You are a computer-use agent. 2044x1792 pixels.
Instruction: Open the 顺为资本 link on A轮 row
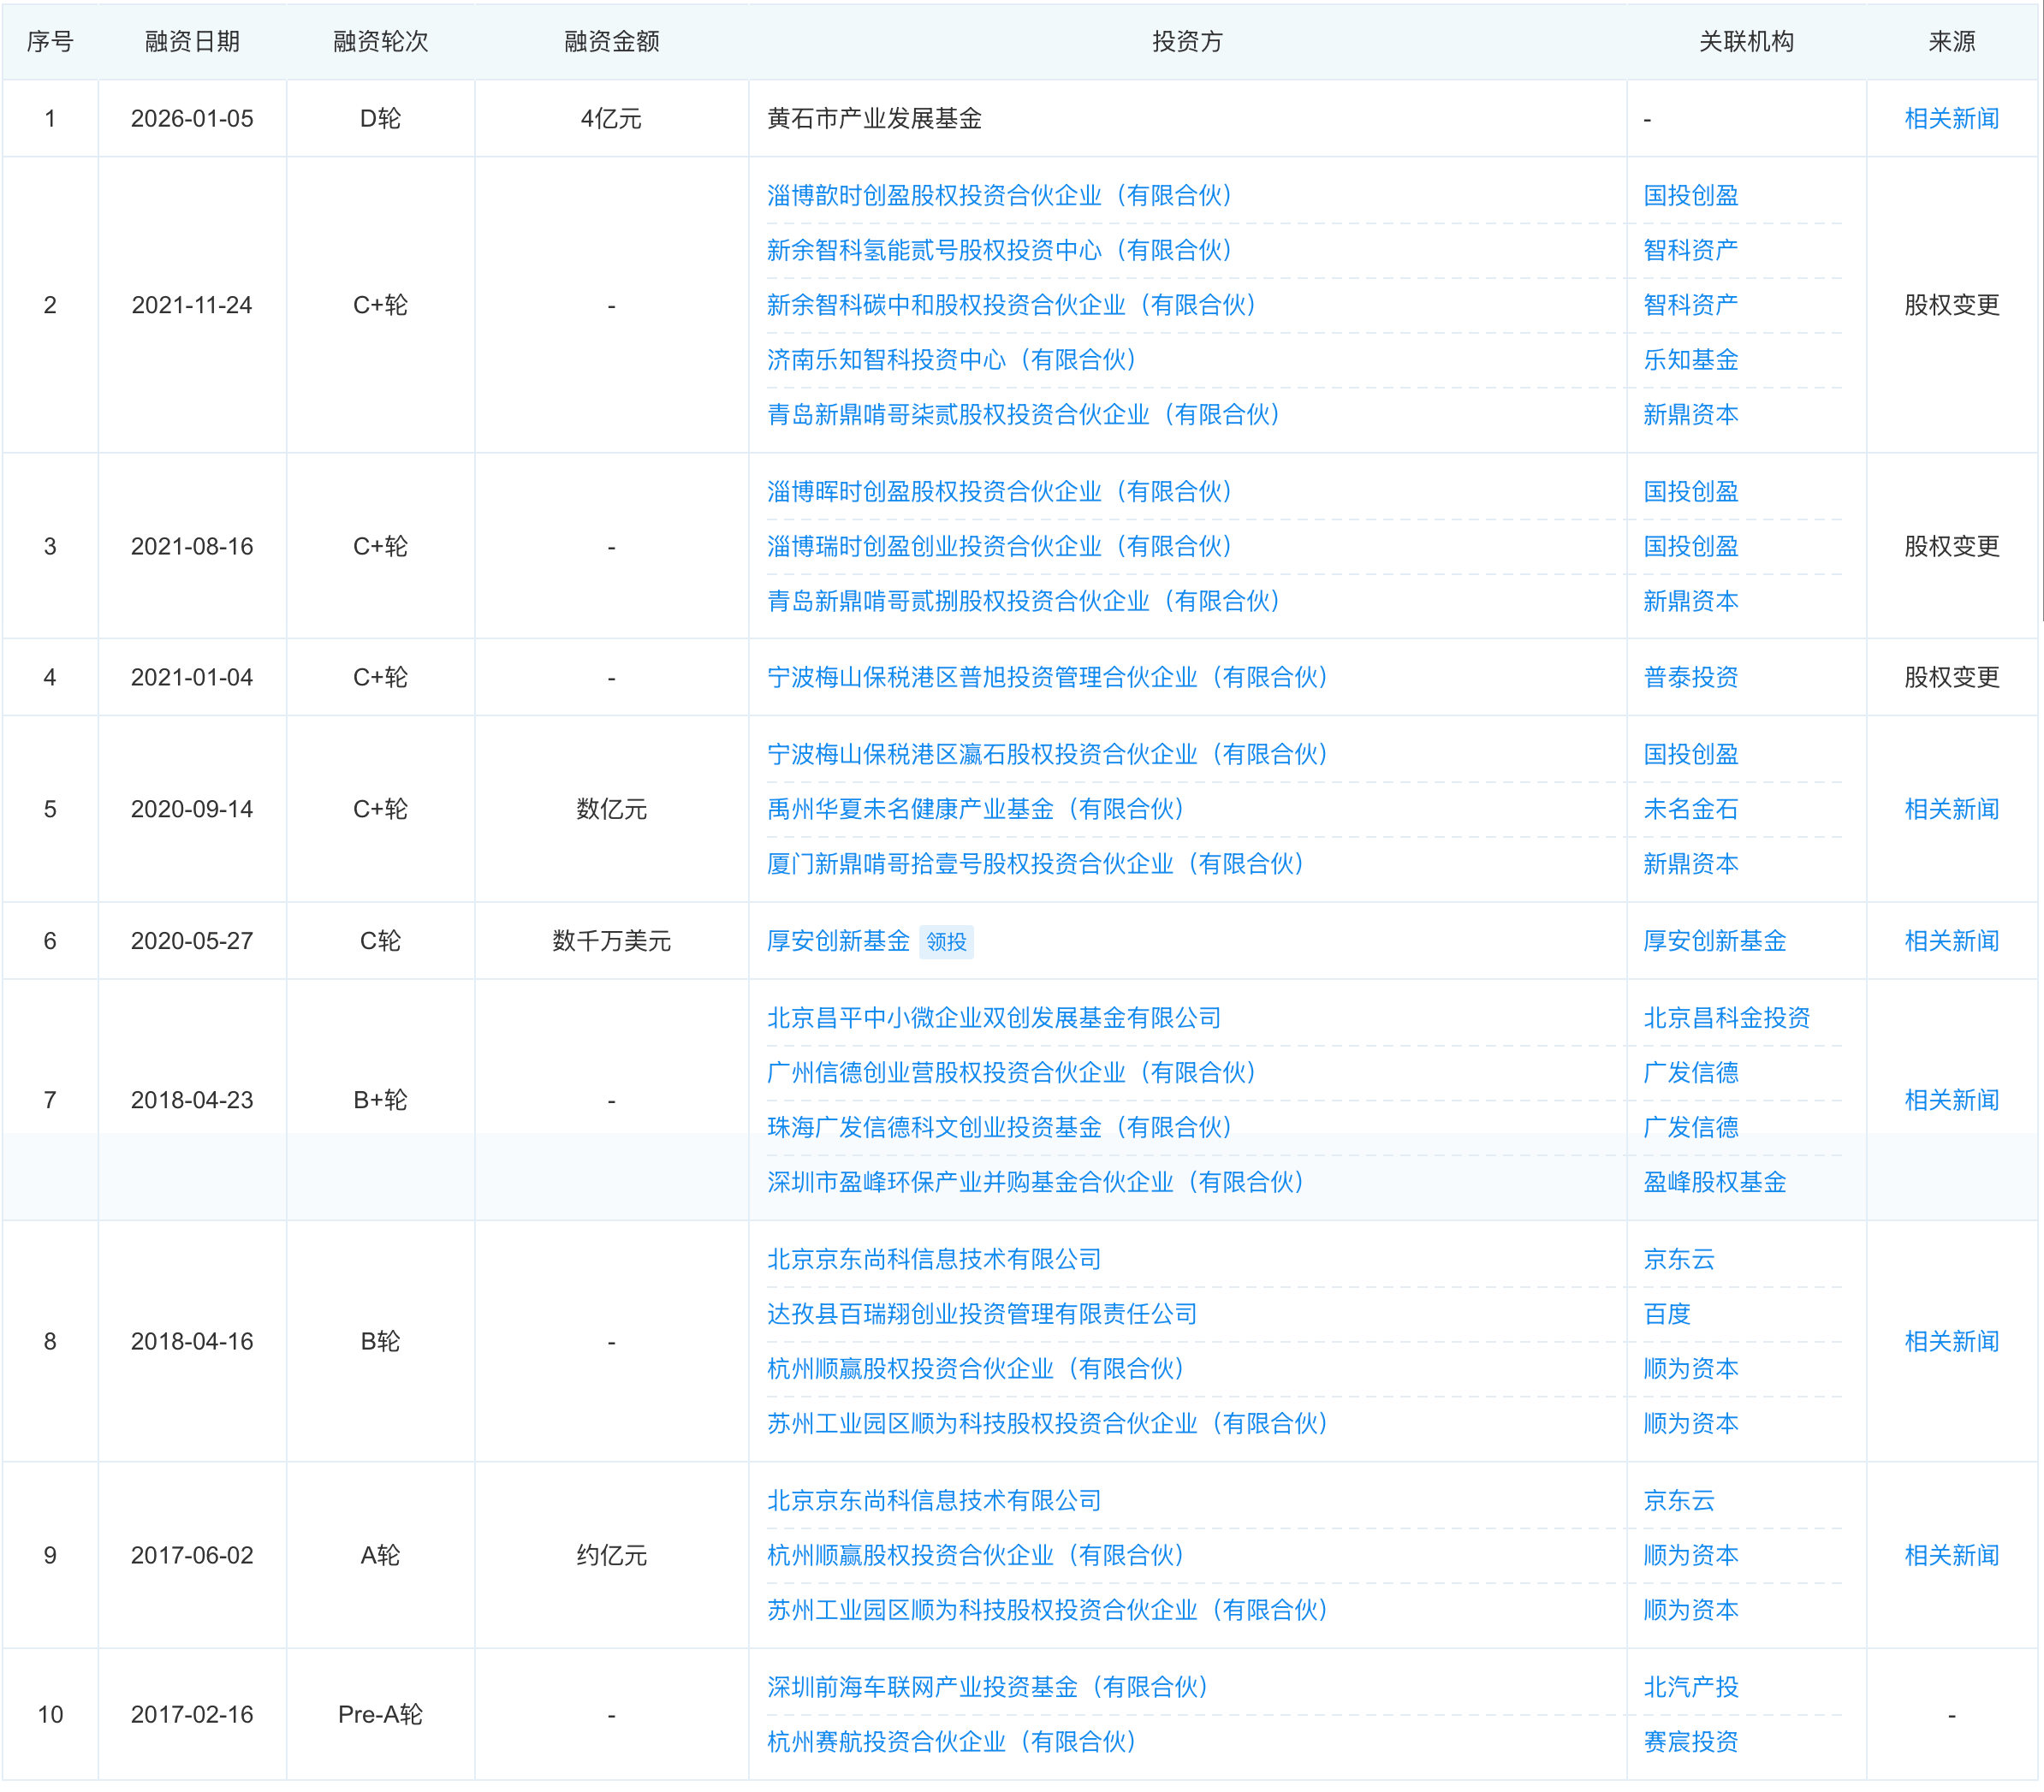[1690, 1555]
